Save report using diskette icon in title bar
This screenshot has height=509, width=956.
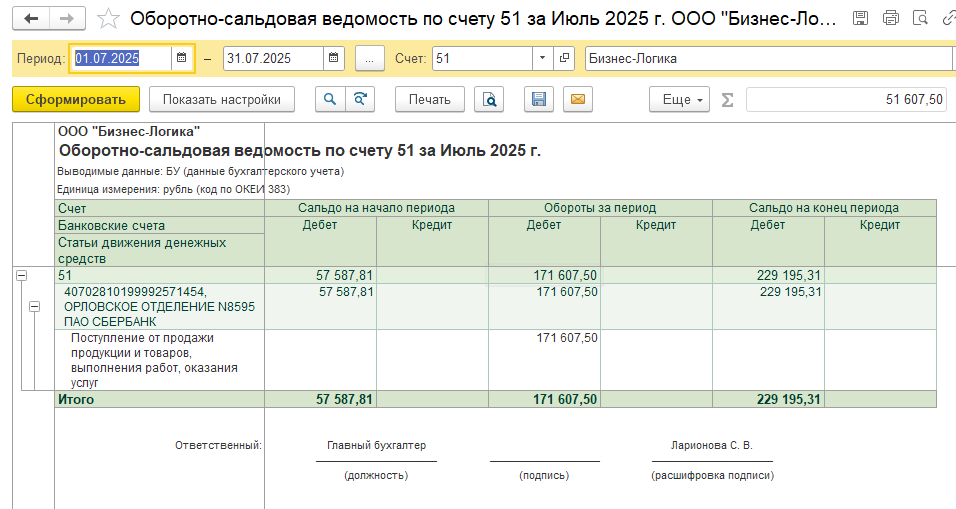(860, 18)
